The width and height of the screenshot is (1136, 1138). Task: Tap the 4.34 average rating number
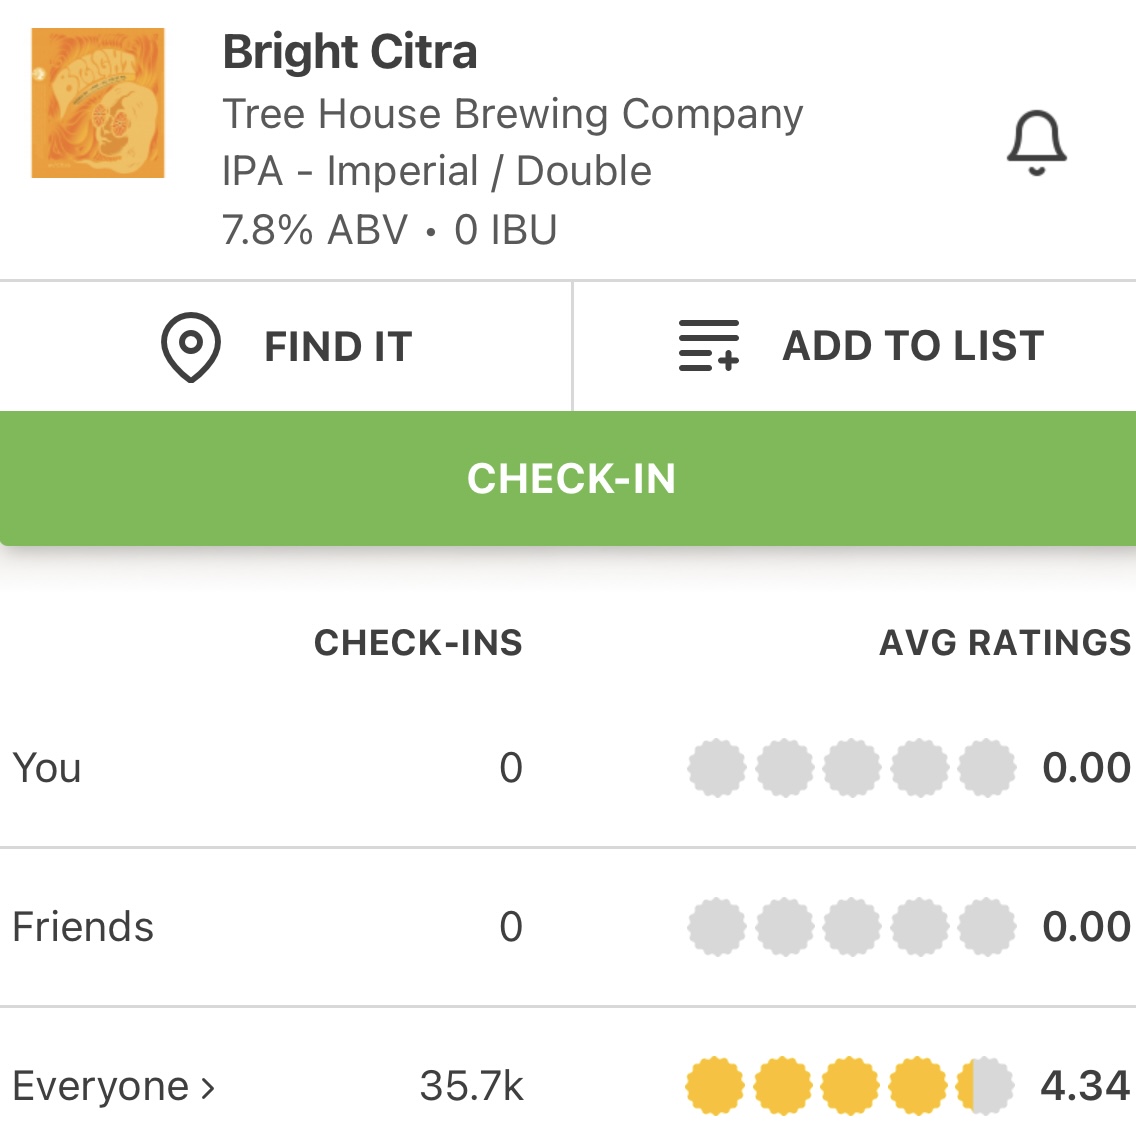point(1085,1086)
